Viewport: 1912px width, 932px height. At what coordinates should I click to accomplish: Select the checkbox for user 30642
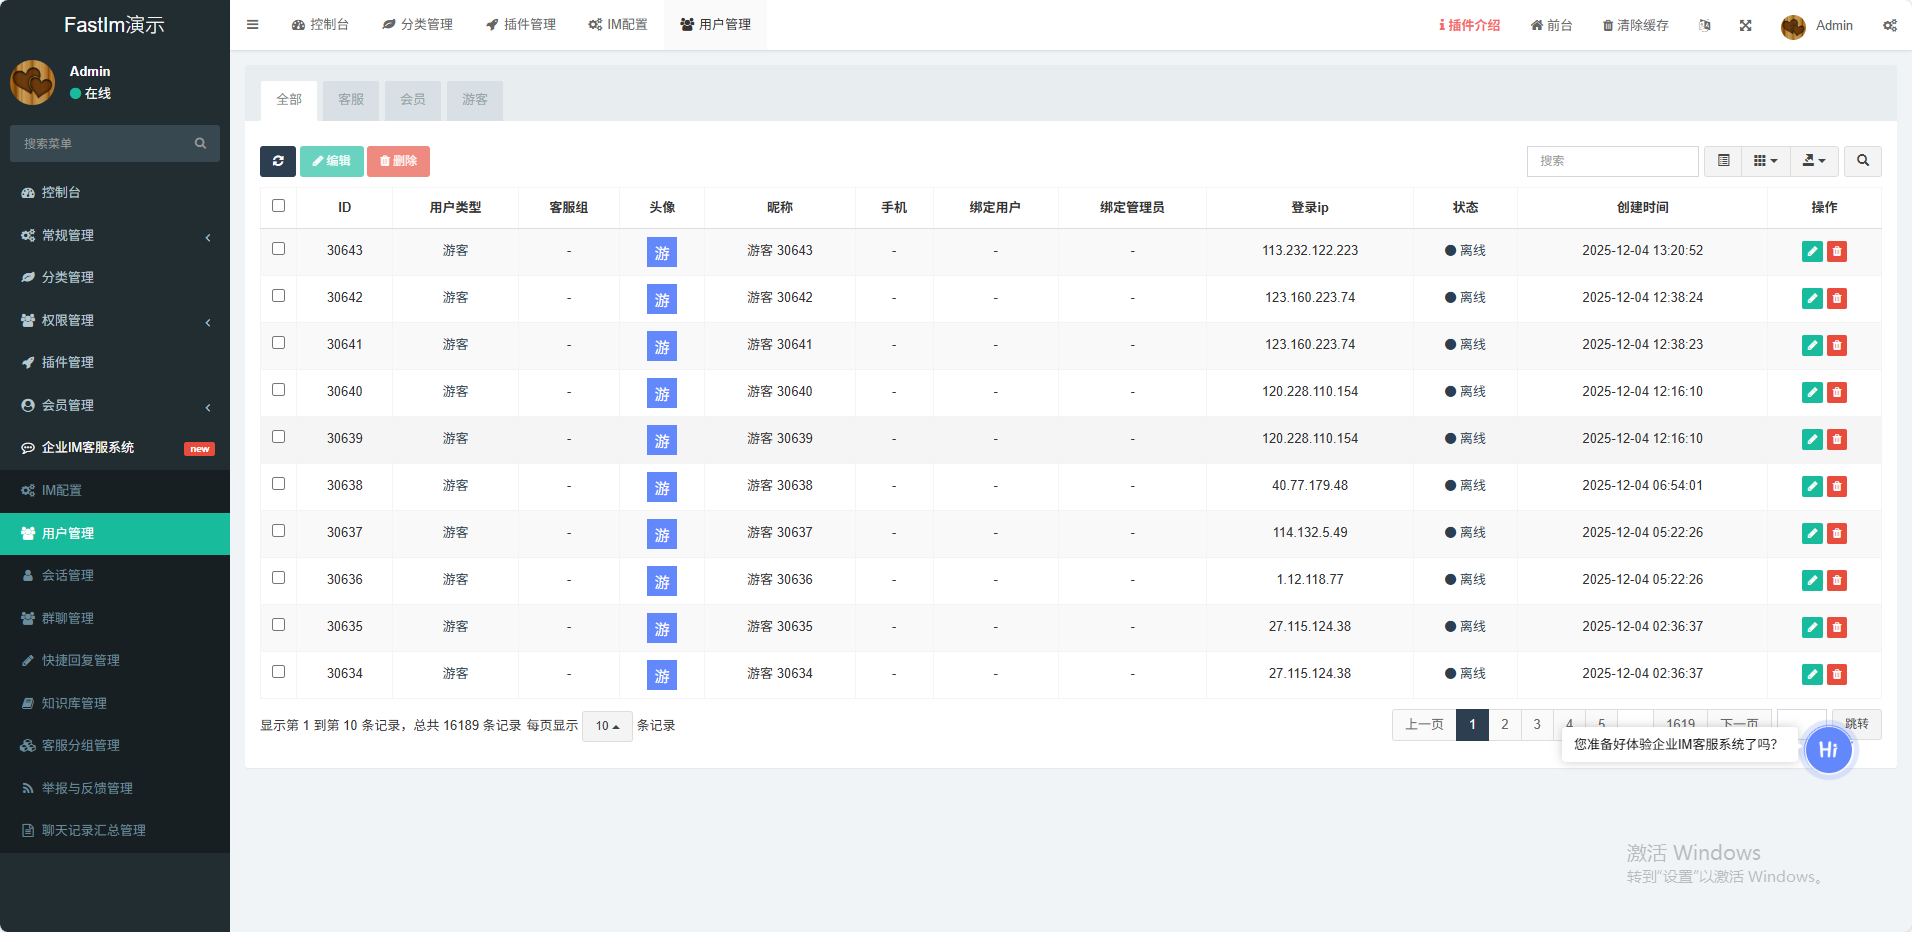(x=279, y=296)
